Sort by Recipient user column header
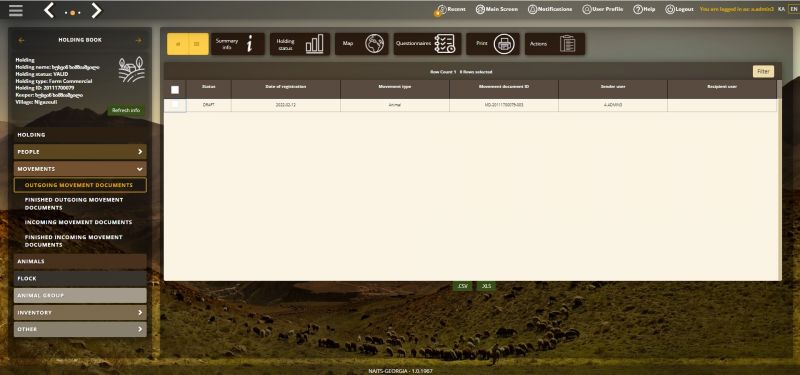This screenshot has height=375, width=800. [722, 89]
